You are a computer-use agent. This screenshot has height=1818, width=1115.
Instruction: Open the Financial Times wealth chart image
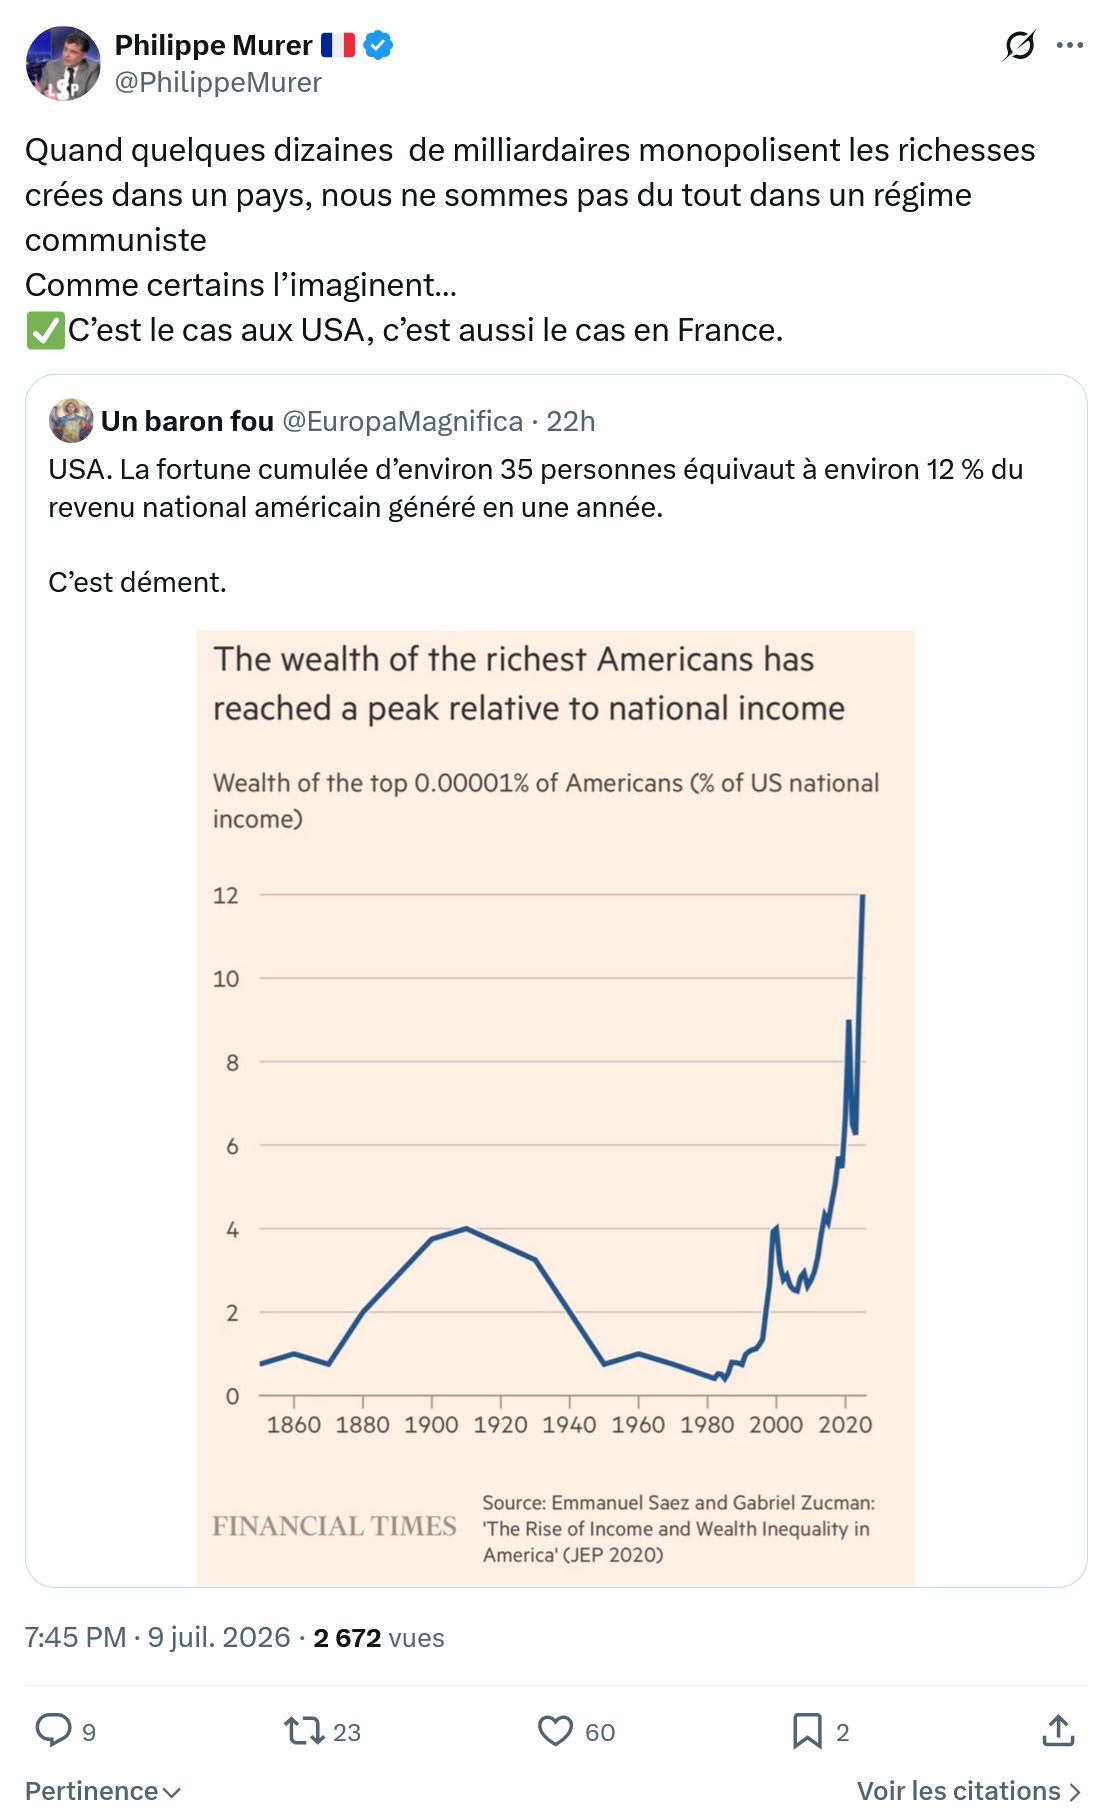(555, 1108)
